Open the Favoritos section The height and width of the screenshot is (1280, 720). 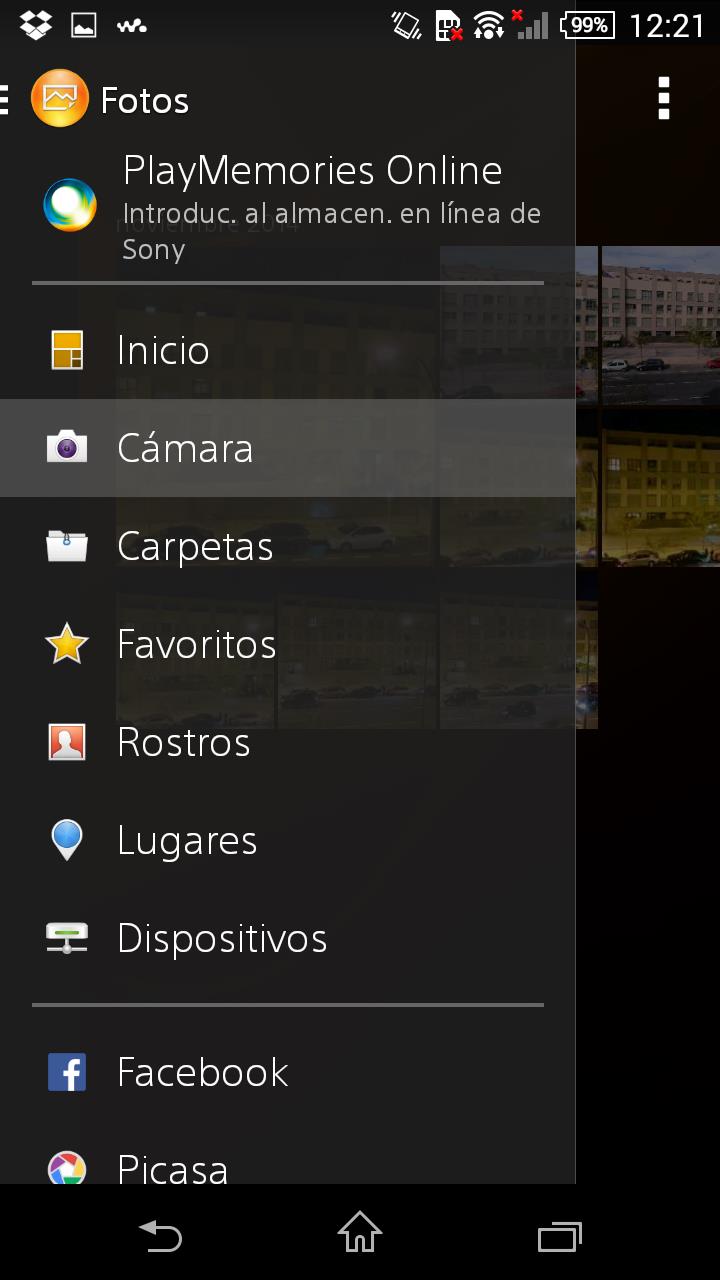(x=288, y=644)
